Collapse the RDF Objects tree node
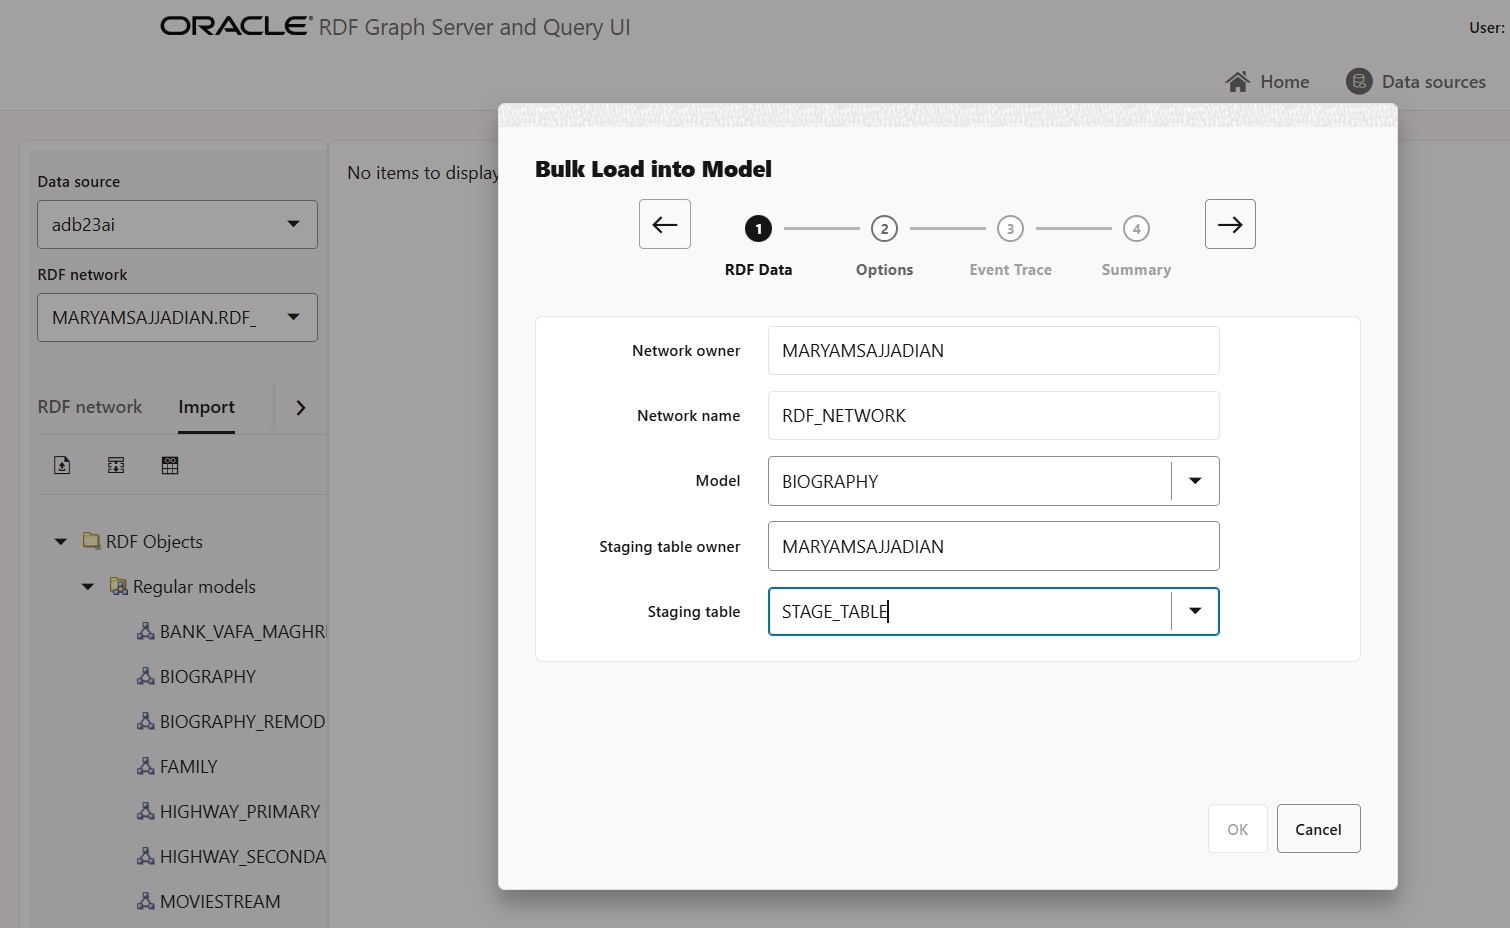 [x=61, y=542]
